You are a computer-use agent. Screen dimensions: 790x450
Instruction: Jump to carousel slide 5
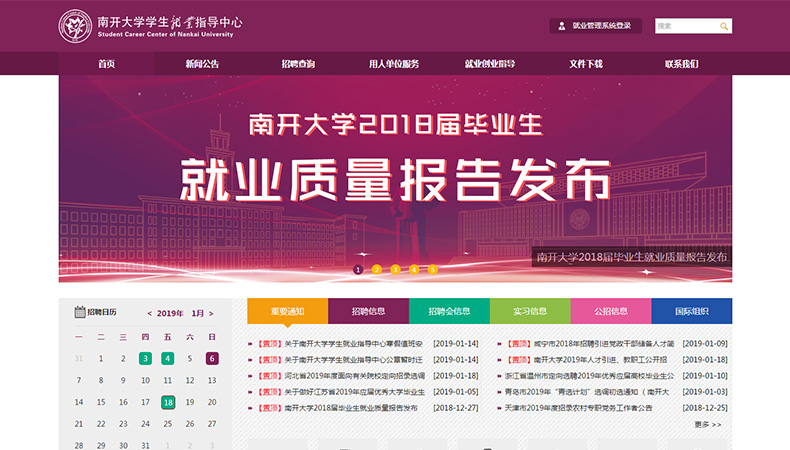tap(432, 269)
